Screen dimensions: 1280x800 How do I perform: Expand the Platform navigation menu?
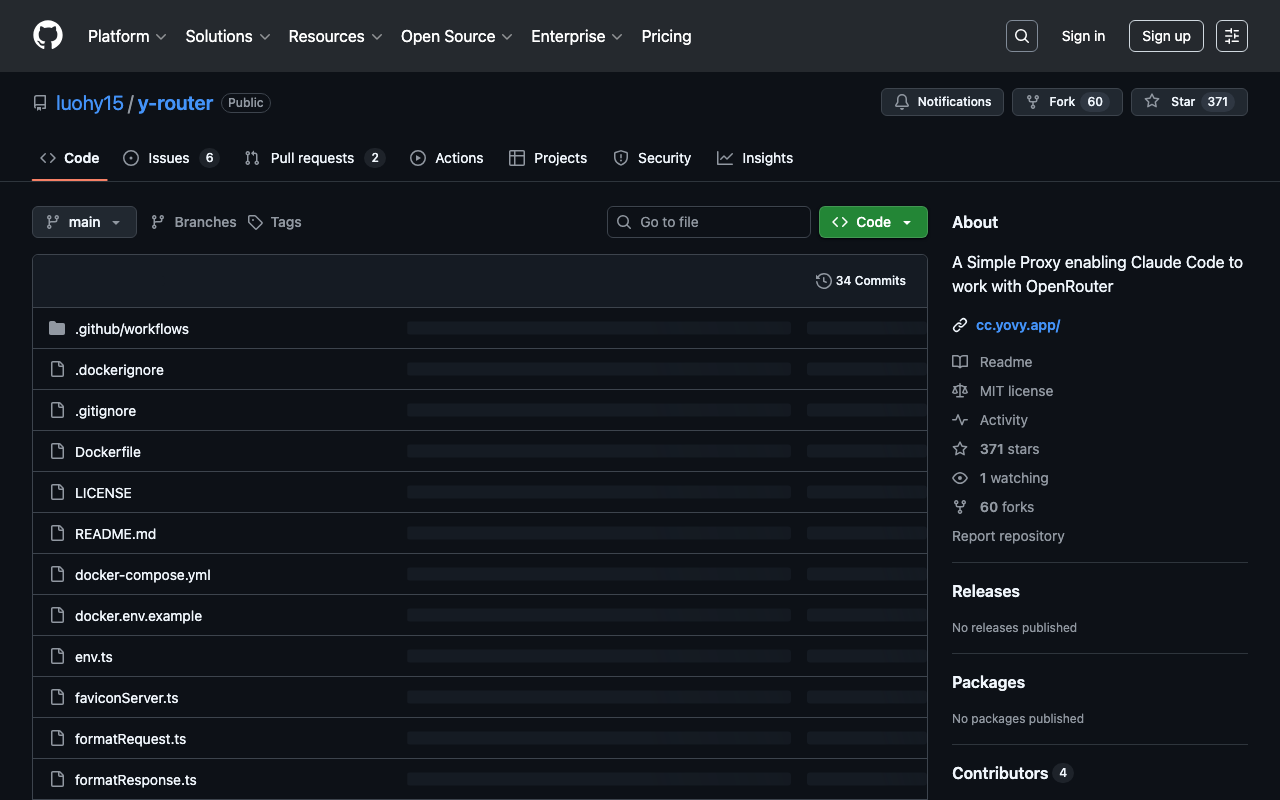[x=127, y=36]
